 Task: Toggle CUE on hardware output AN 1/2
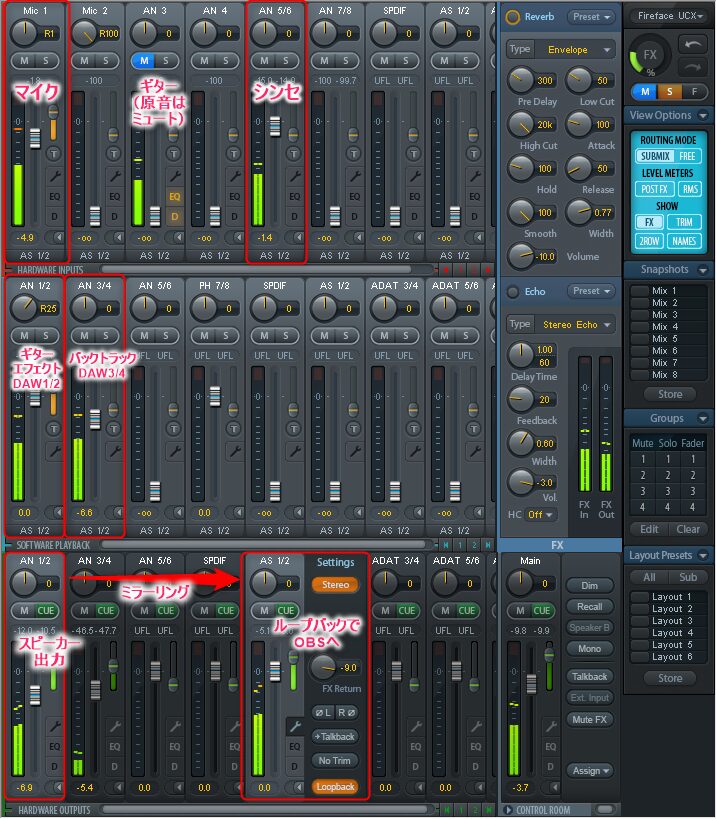[x=46, y=611]
